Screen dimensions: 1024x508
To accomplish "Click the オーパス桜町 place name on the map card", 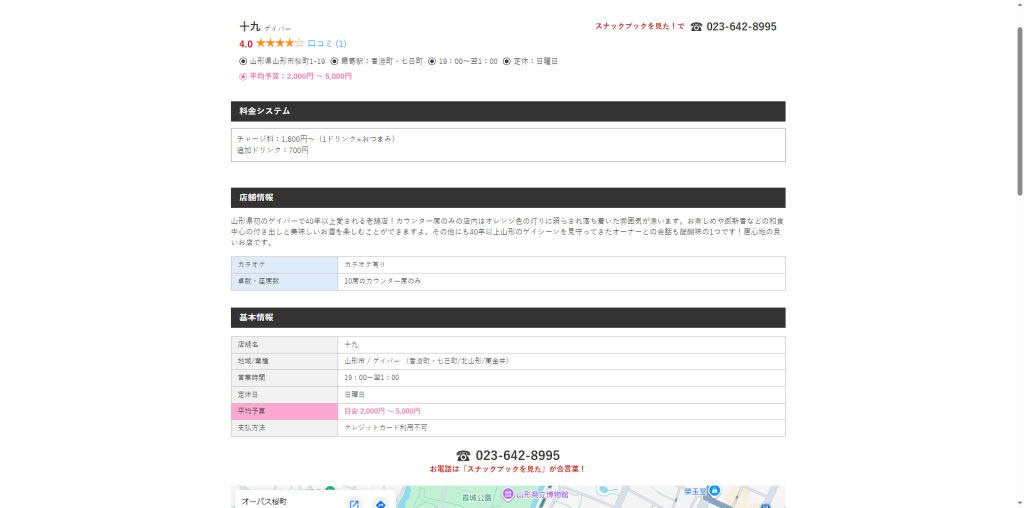I will click(264, 501).
